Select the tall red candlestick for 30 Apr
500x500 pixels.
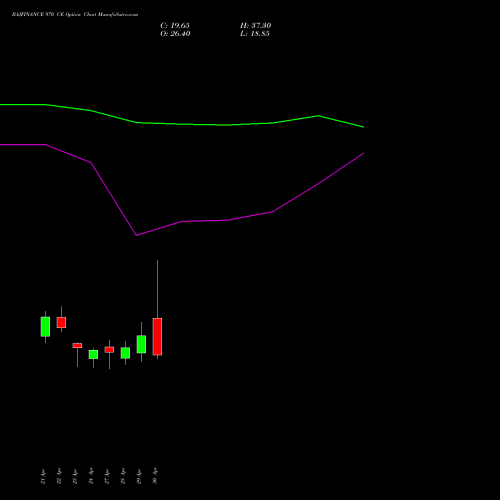[157, 337]
